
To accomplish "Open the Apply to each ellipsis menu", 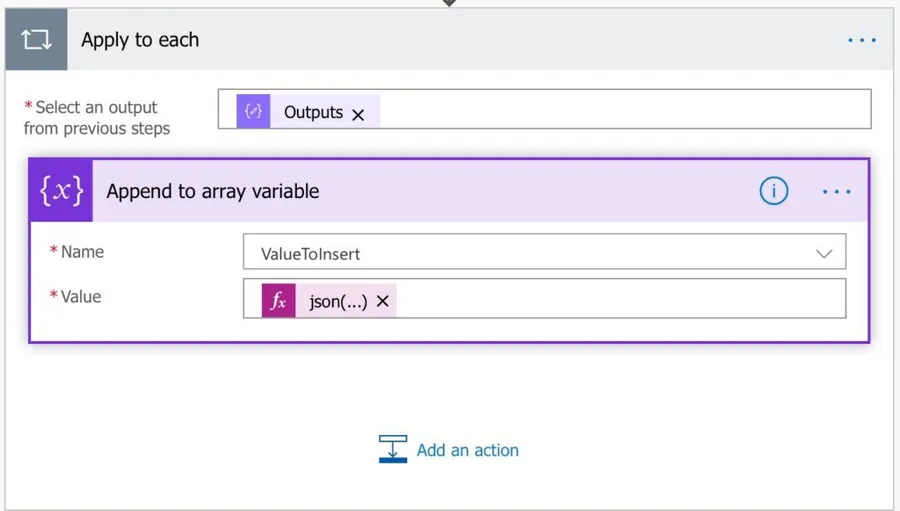I will [862, 40].
